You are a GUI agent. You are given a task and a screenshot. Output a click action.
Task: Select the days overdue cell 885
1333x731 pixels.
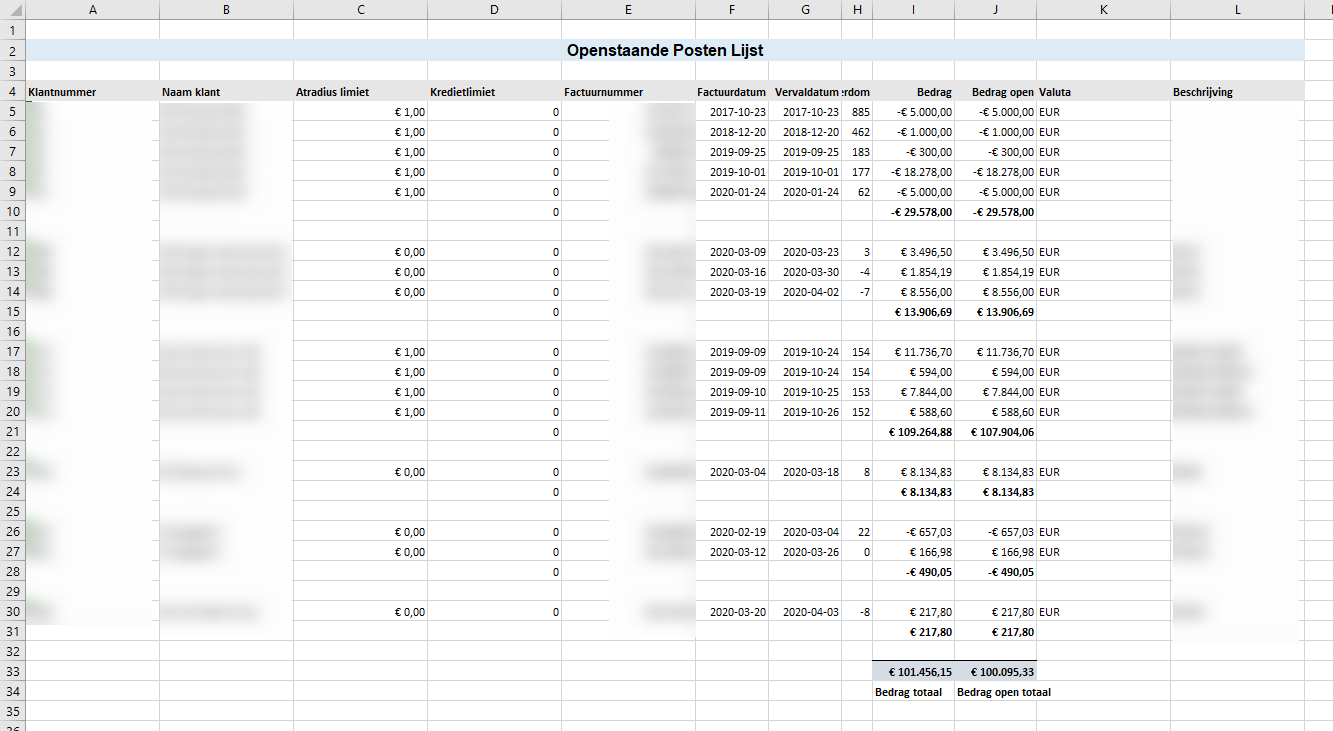point(857,111)
